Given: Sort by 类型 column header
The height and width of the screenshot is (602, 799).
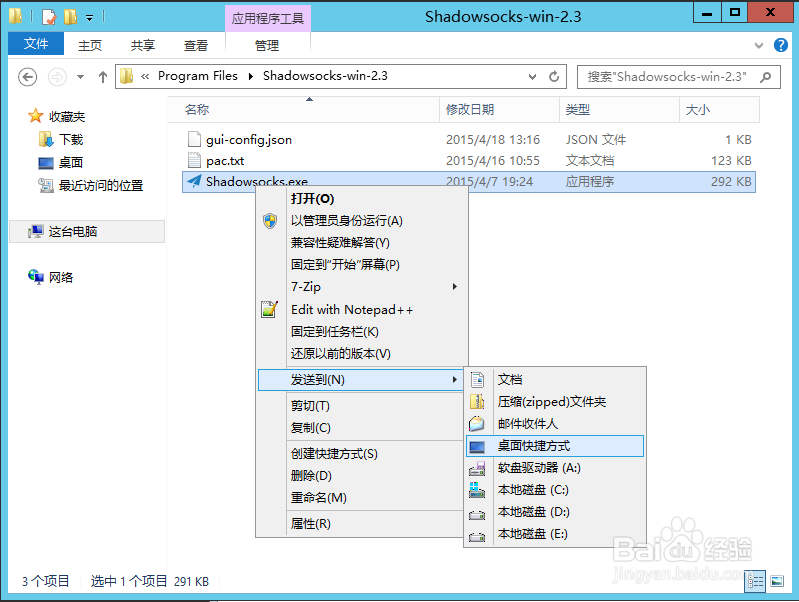Looking at the screenshot, I should point(619,110).
